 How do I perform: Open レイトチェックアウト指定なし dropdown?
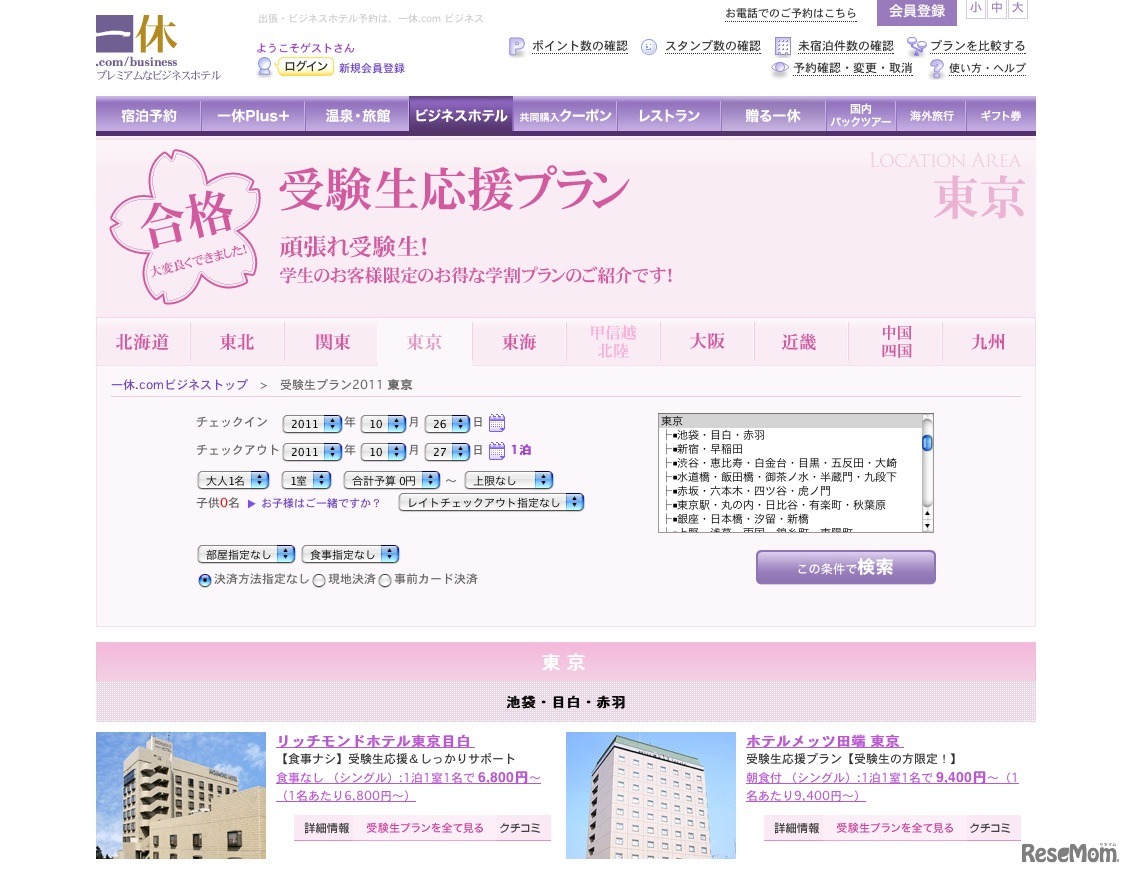[x=491, y=502]
